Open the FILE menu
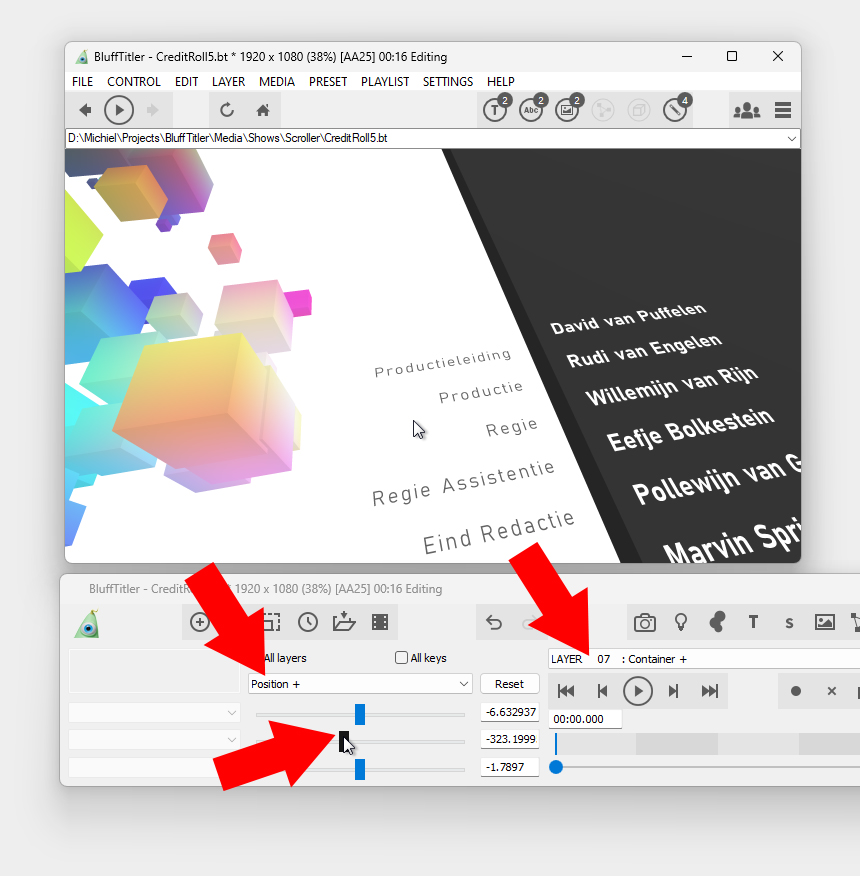The image size is (860, 876). coord(83,82)
